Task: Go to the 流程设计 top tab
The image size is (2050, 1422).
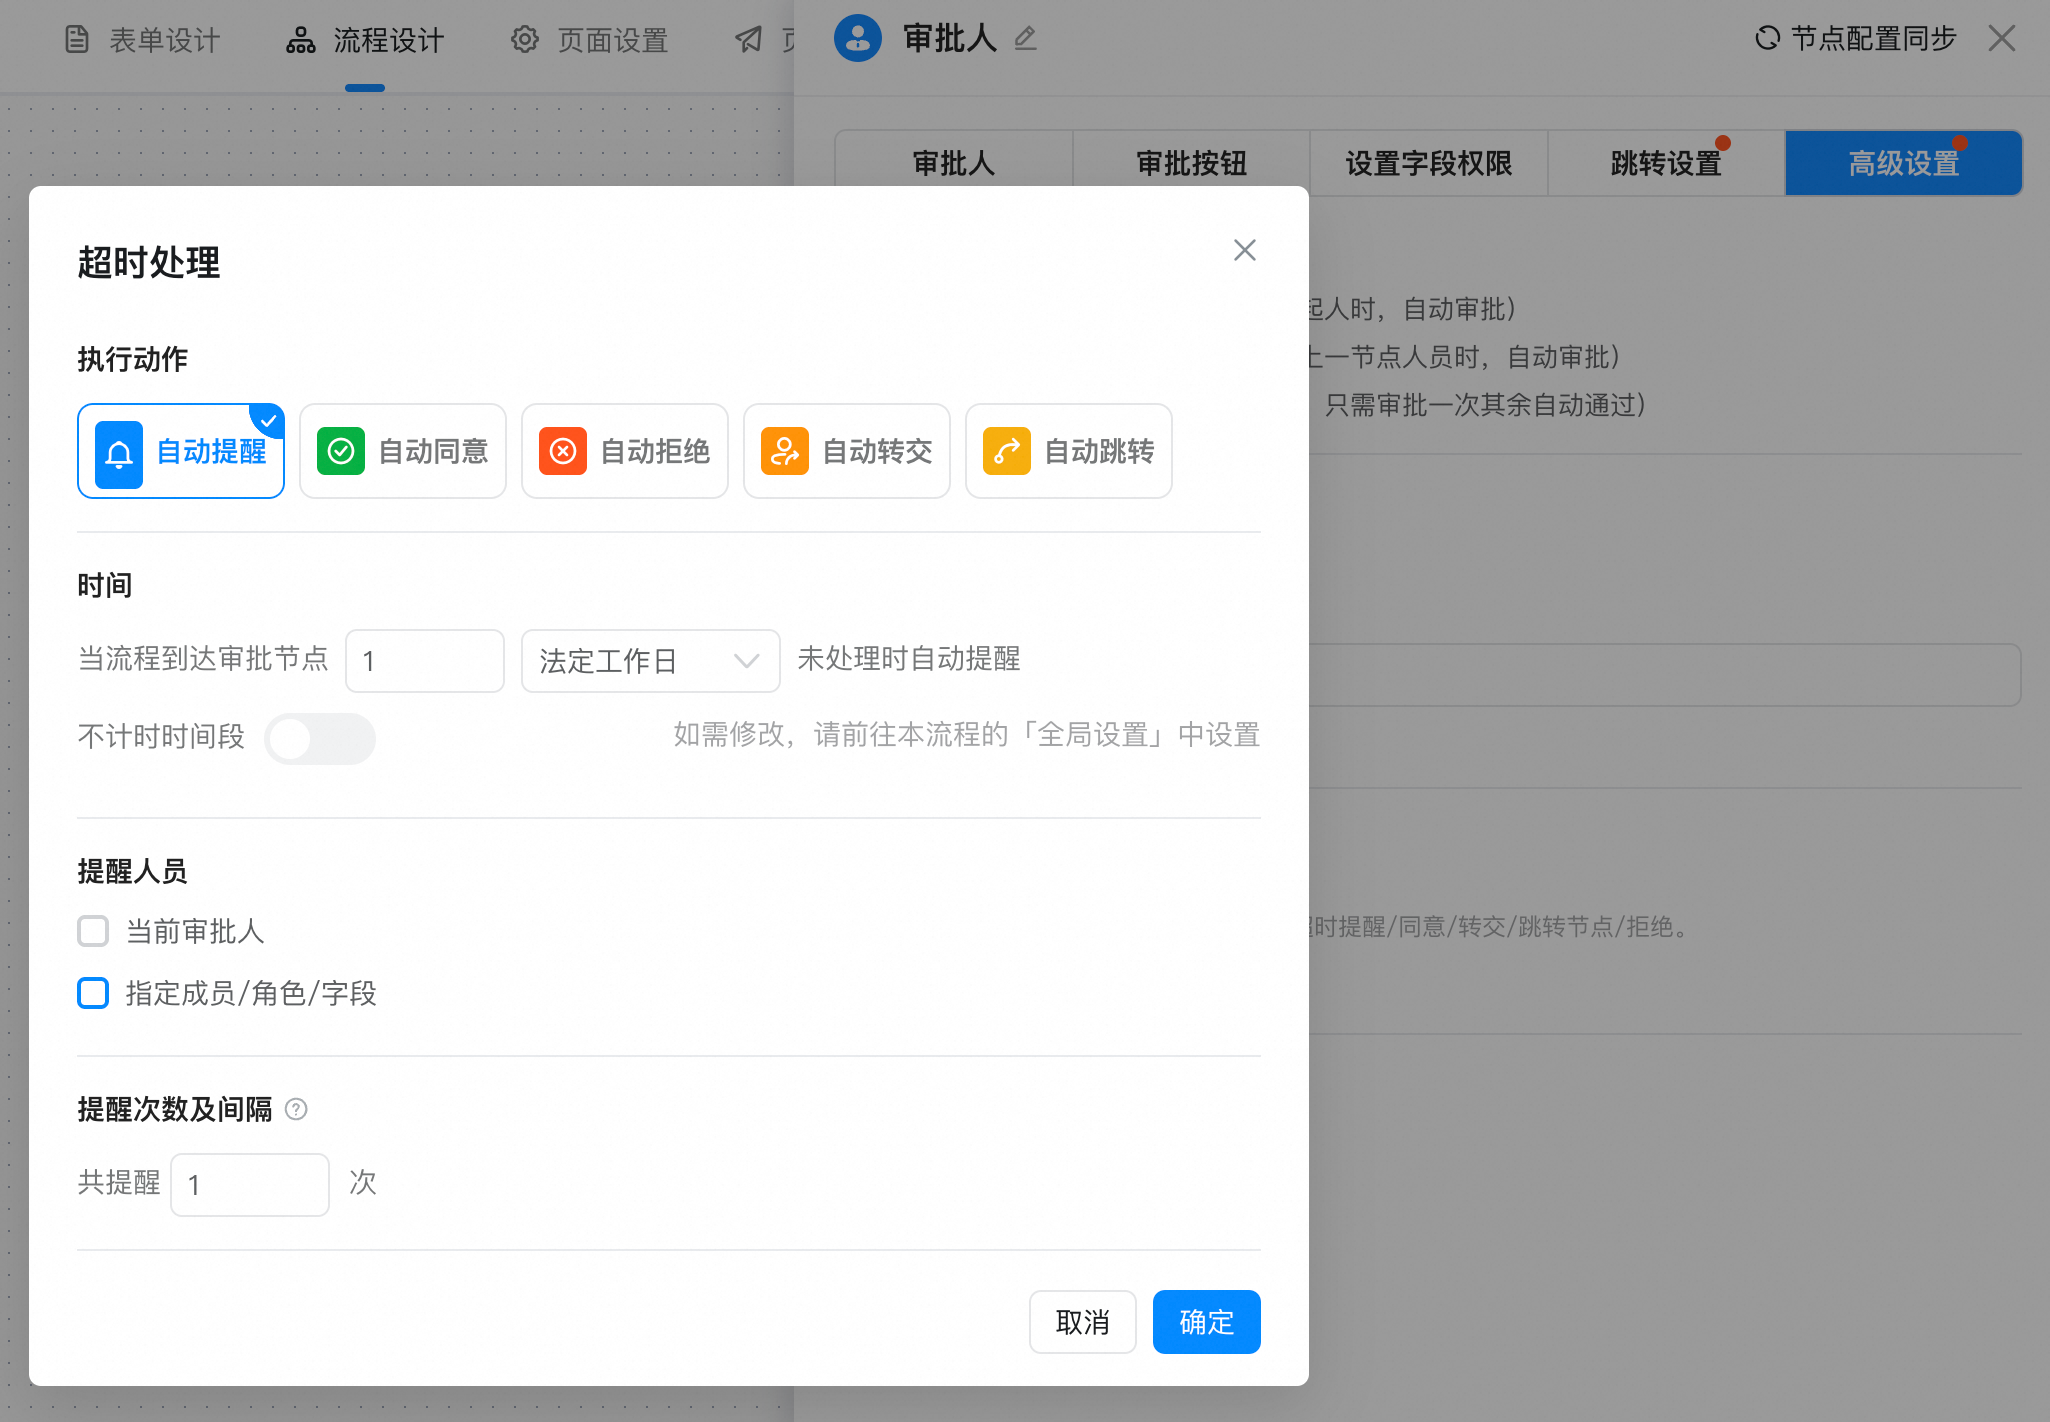Action: [x=365, y=40]
